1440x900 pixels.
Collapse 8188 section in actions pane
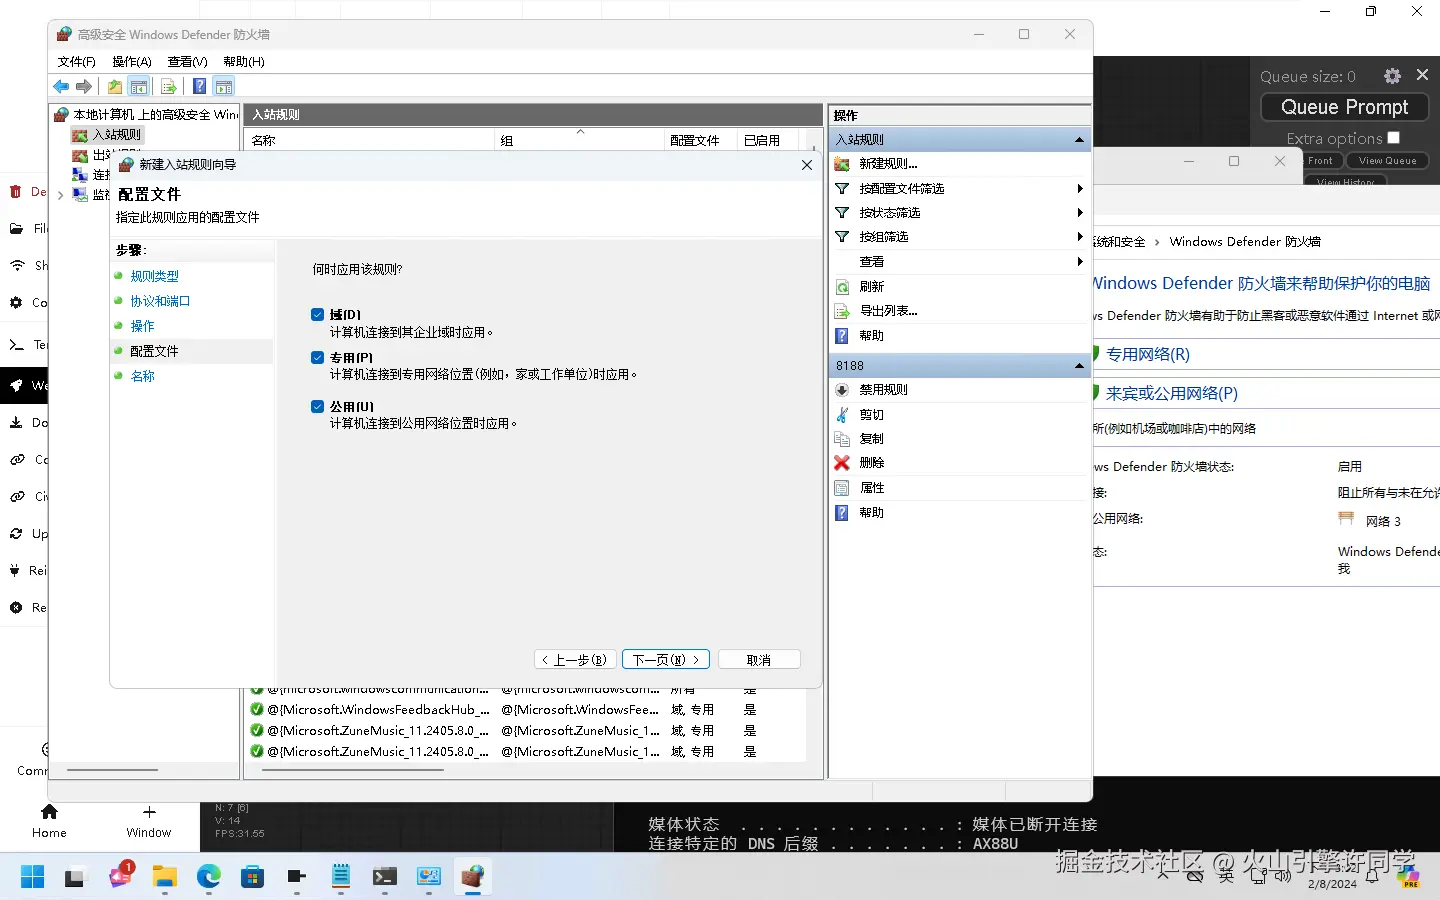pos(1079,366)
